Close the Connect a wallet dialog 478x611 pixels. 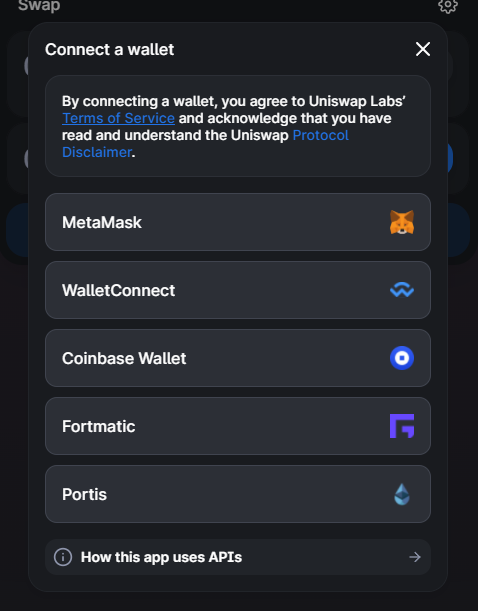(x=423, y=49)
